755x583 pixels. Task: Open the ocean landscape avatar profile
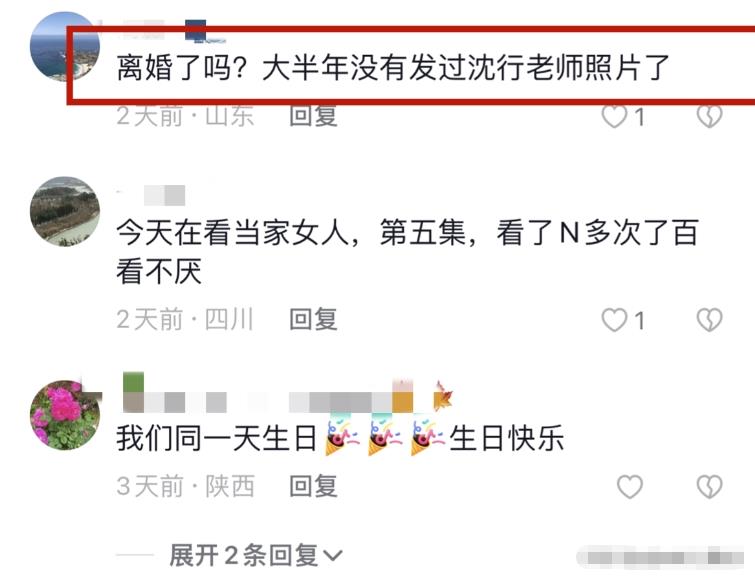pyautogui.click(x=65, y=47)
